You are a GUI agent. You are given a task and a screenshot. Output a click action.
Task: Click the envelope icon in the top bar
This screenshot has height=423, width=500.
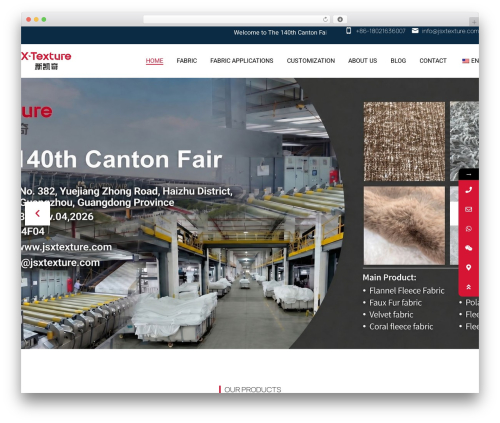415,31
